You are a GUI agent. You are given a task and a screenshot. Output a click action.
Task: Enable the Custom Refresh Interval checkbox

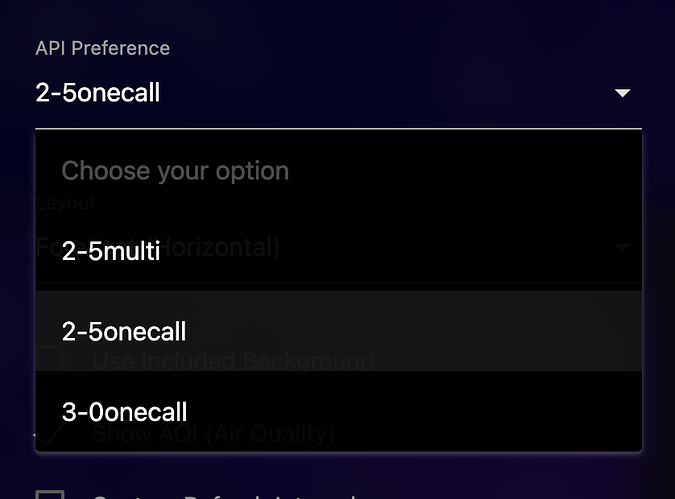[50, 495]
